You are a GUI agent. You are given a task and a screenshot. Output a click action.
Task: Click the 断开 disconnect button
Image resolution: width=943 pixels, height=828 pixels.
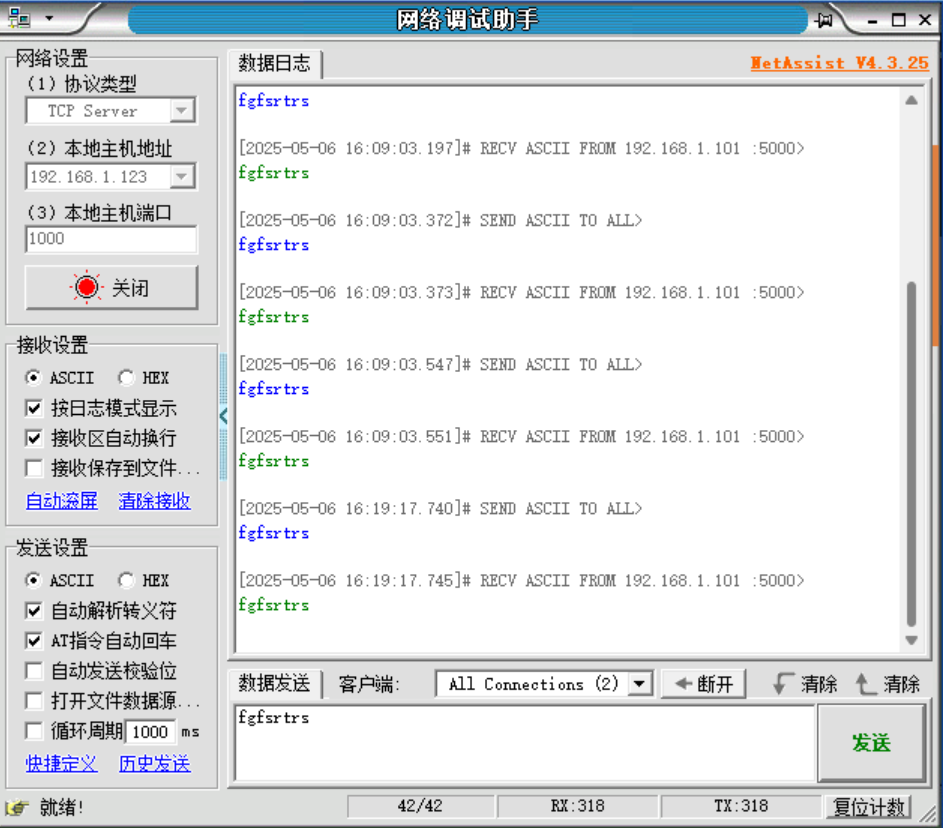click(704, 684)
